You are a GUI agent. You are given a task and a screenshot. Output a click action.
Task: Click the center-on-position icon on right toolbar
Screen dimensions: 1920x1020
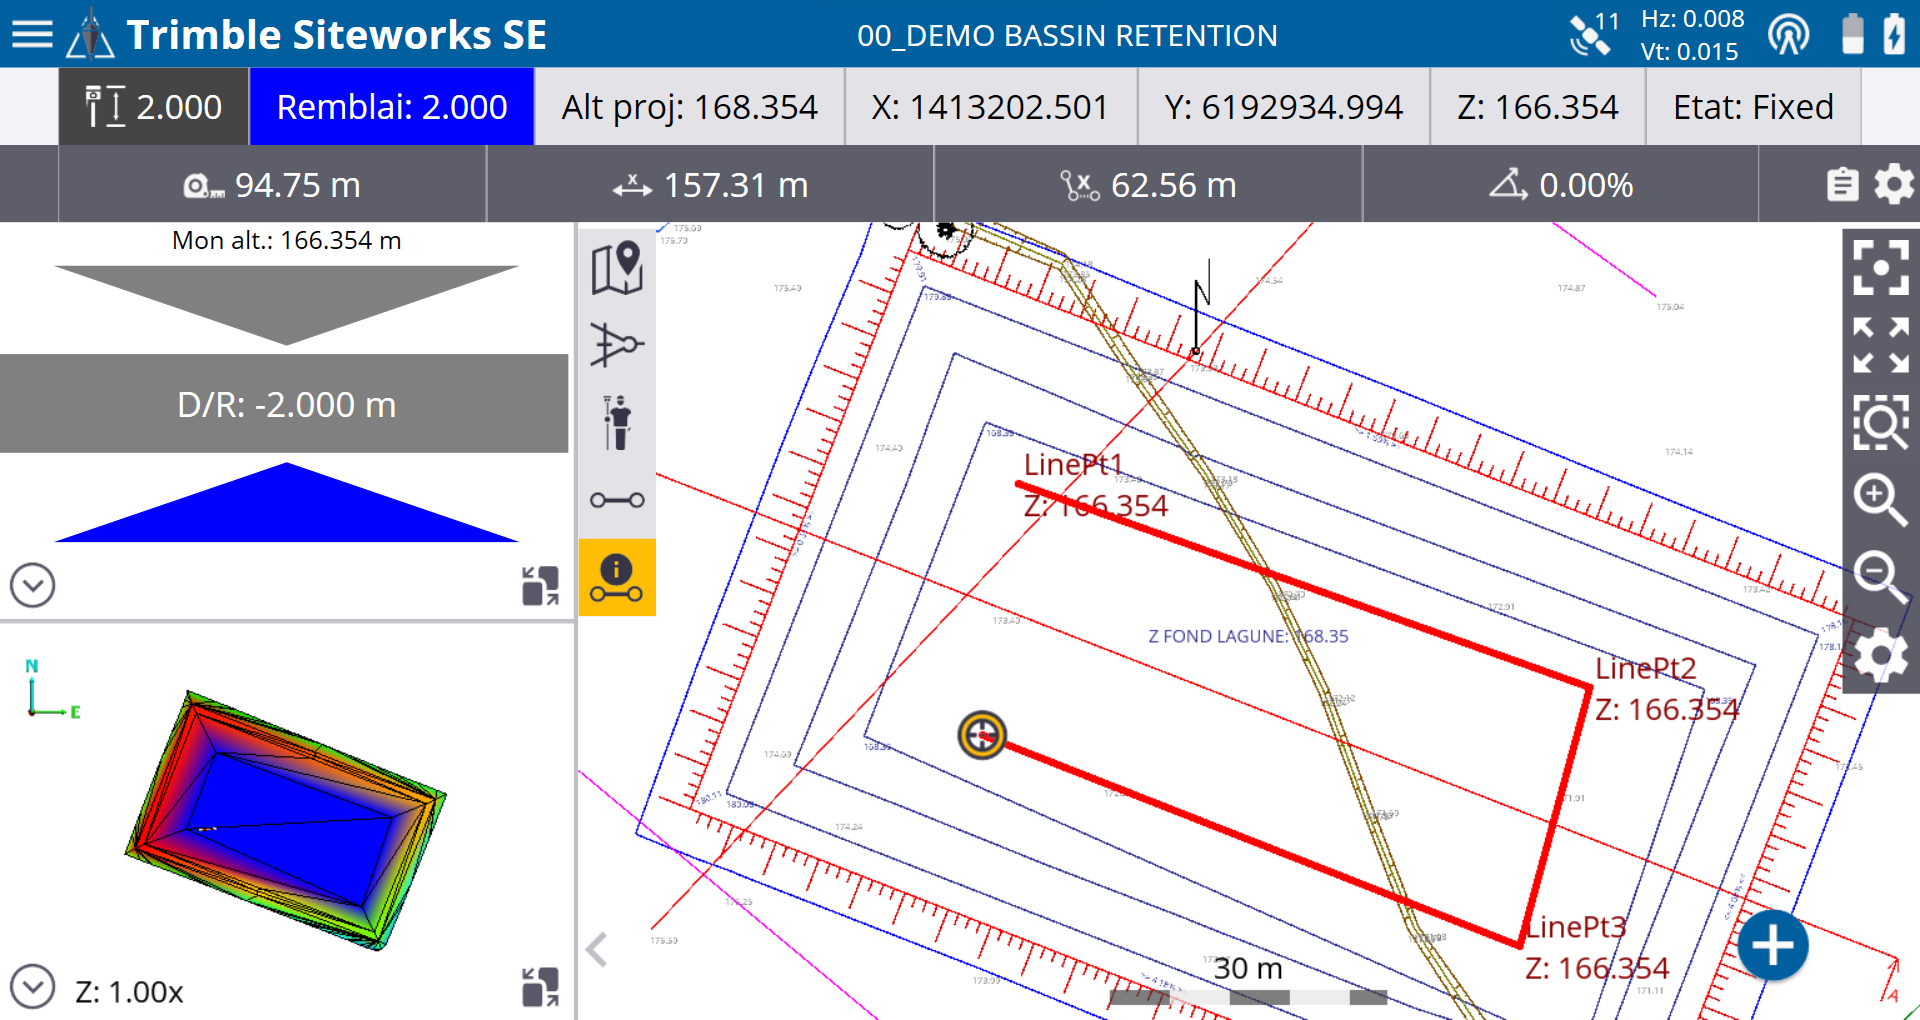coord(1881,267)
